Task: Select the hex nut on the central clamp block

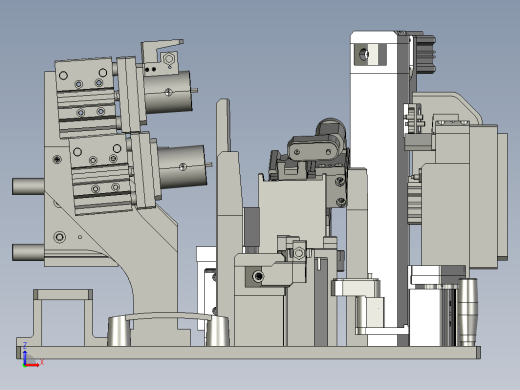Action: pos(299,253)
